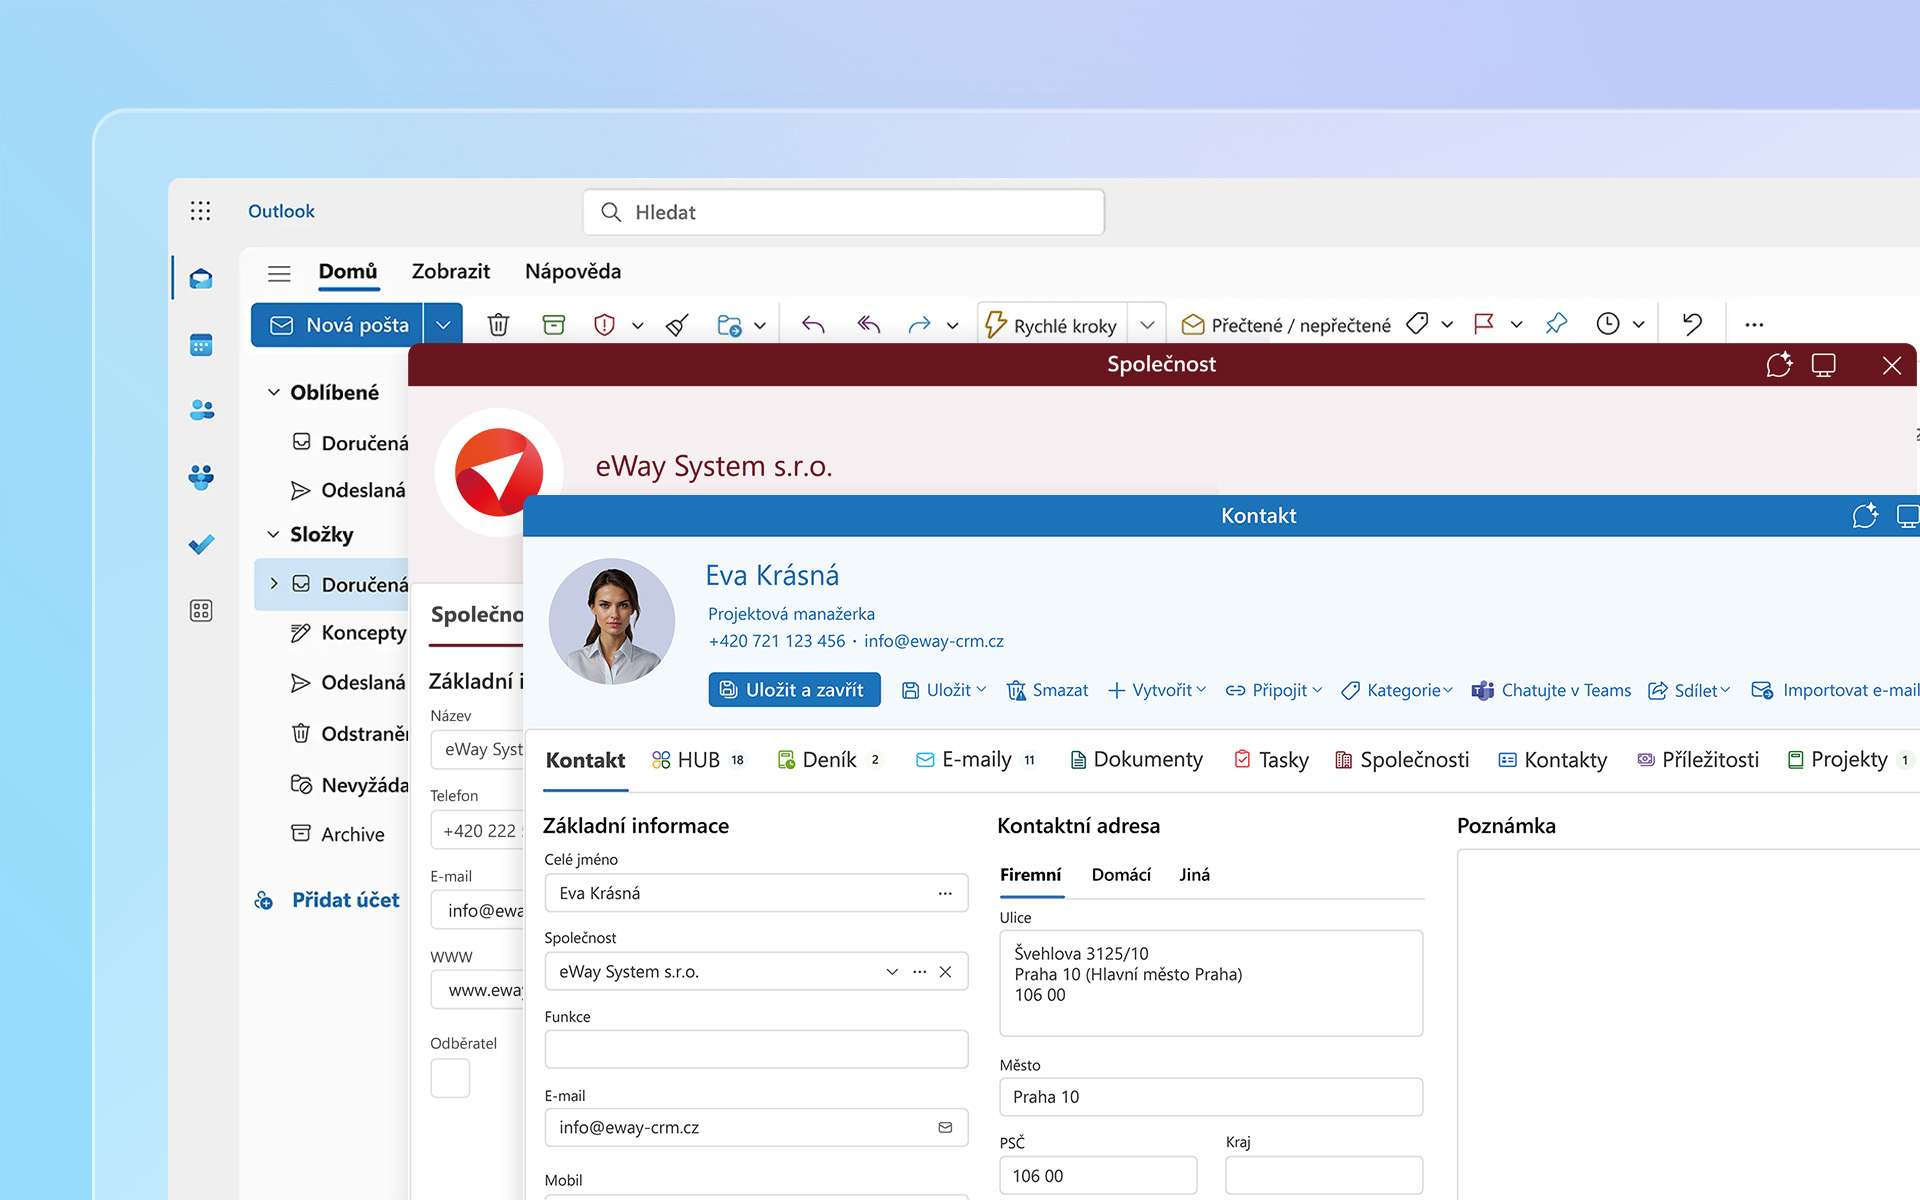
Task: Forward message using the right arrow icon
Action: click(x=919, y=325)
